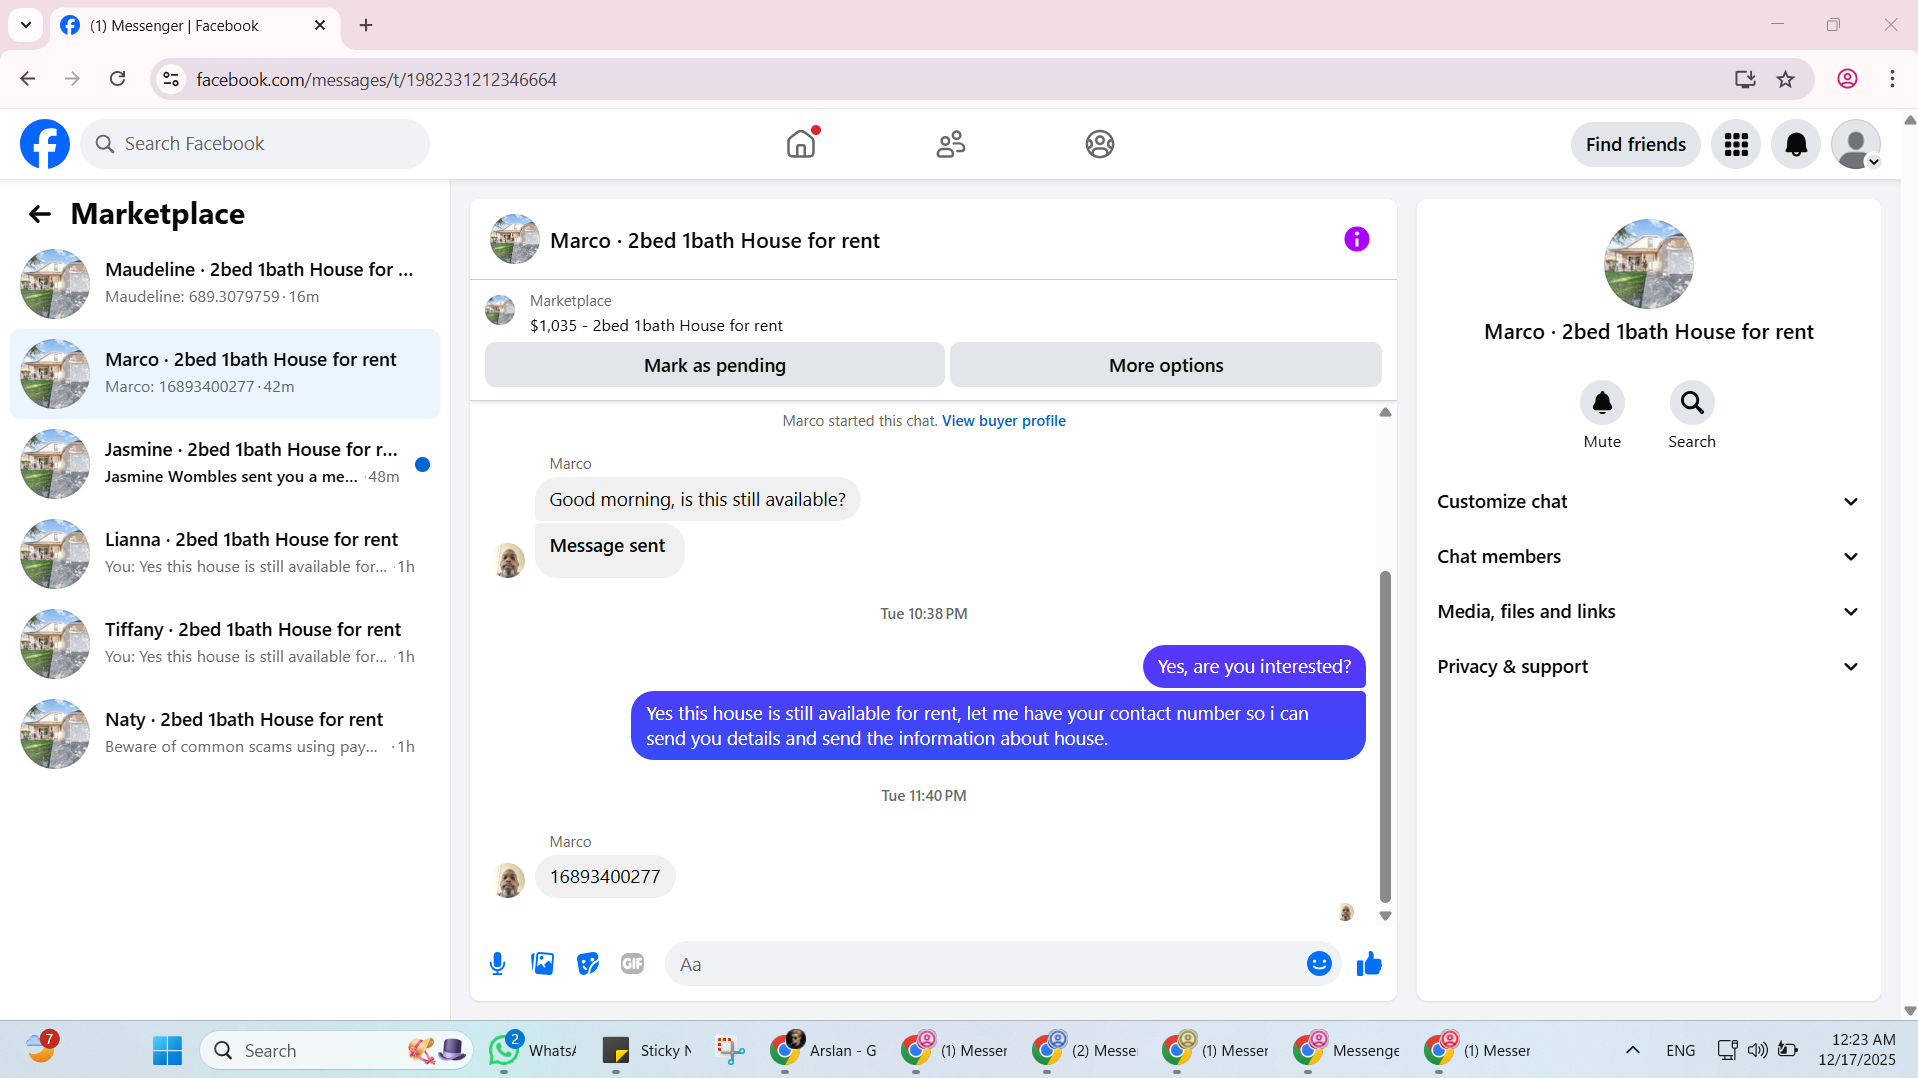This screenshot has width=1918, height=1078.
Task: Open Maudeline conversation
Action: click(x=225, y=284)
